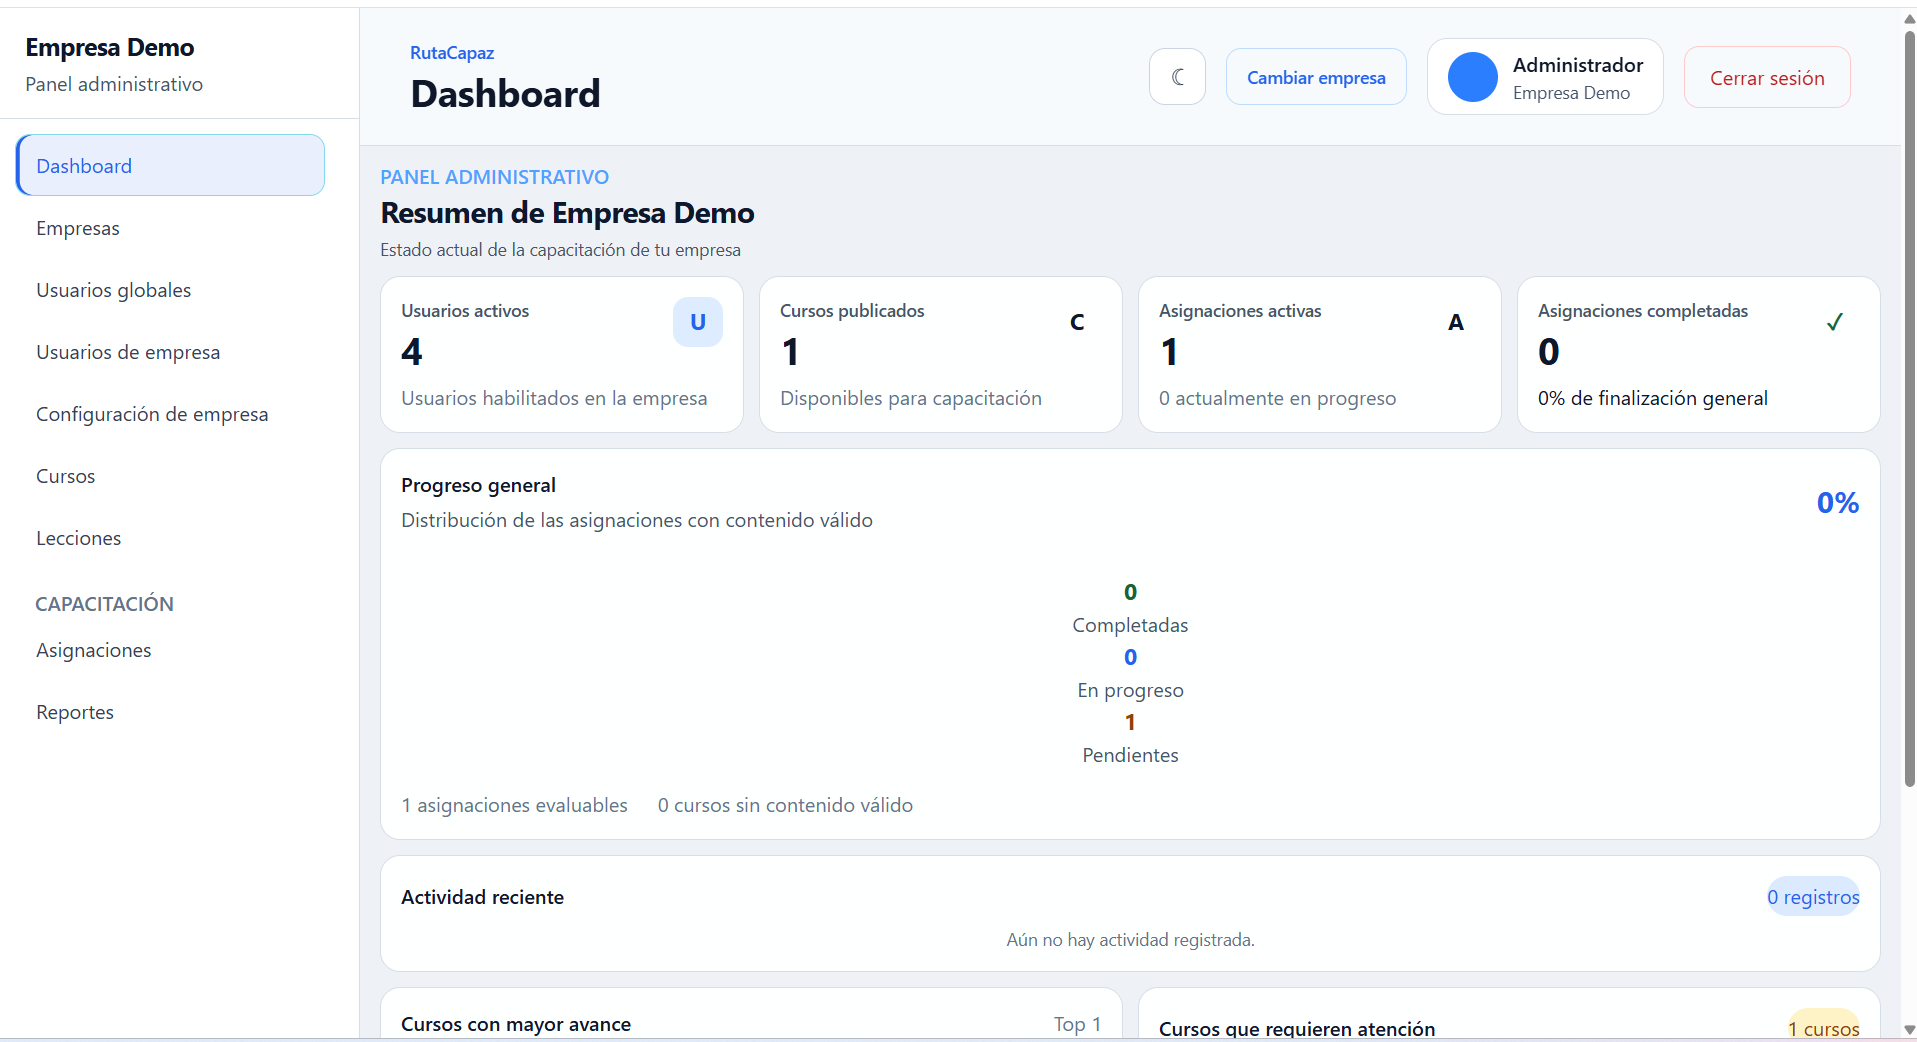Open the Dashboard sidebar item
This screenshot has height=1042, width=1917.
click(171, 165)
